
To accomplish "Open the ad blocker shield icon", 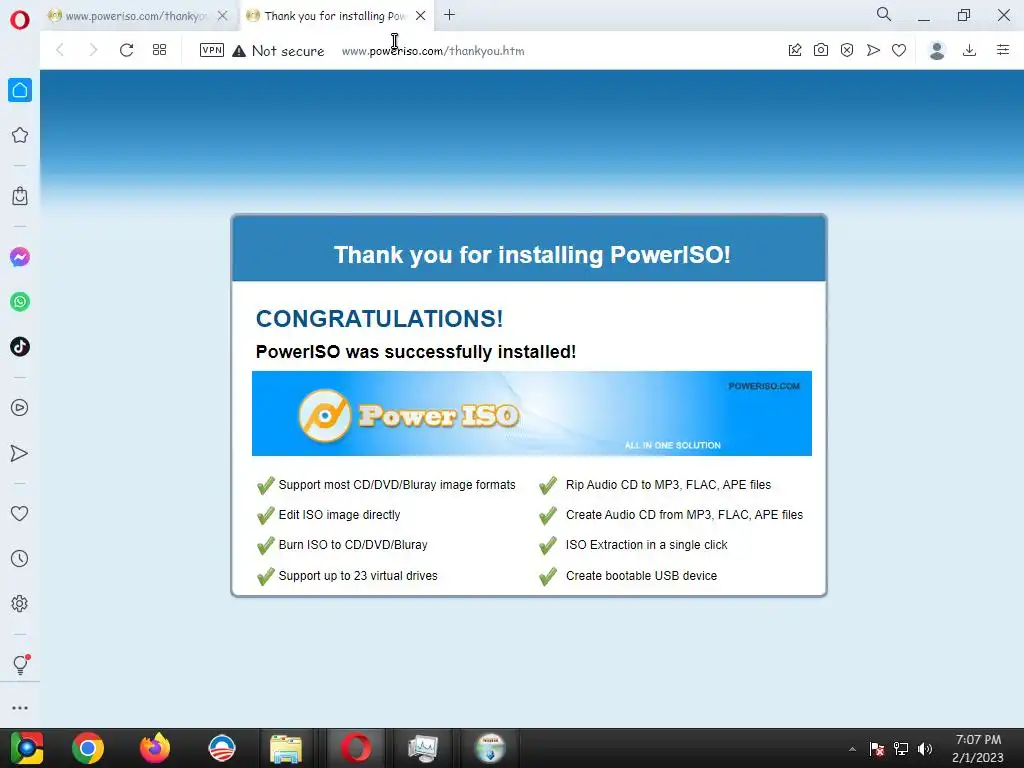I will point(847,50).
